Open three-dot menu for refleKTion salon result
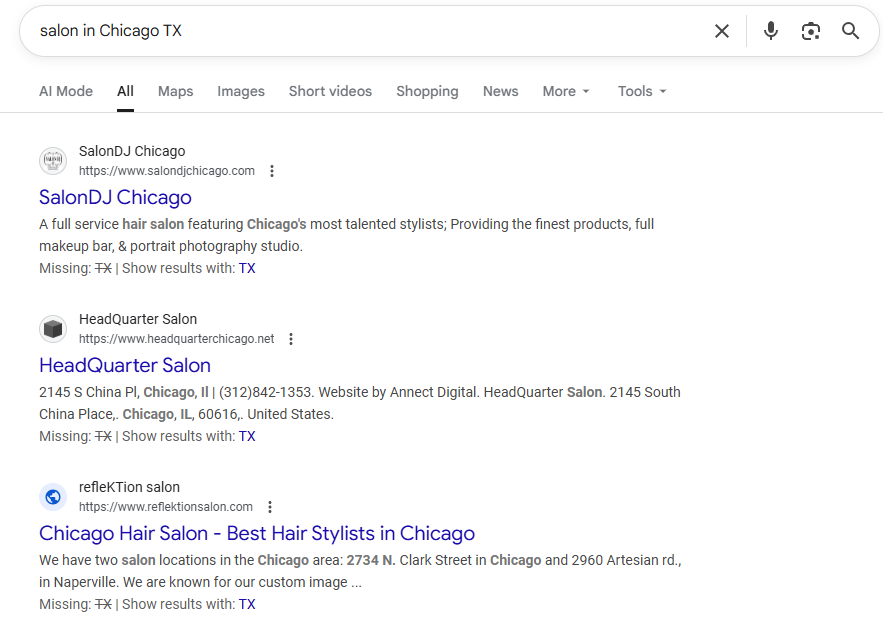 [269, 507]
